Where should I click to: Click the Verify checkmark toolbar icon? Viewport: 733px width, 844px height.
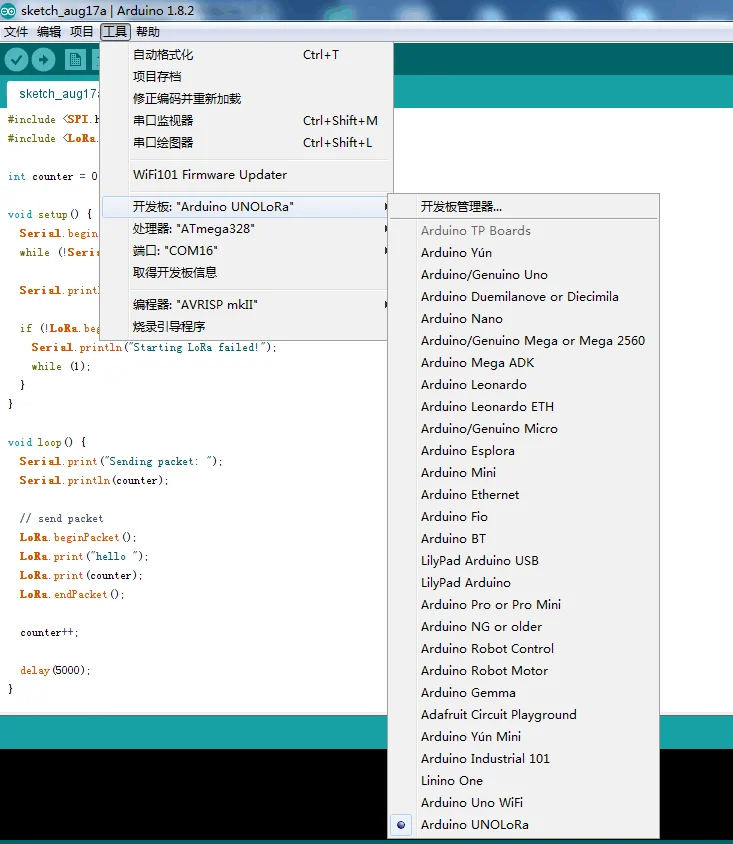tap(17, 59)
